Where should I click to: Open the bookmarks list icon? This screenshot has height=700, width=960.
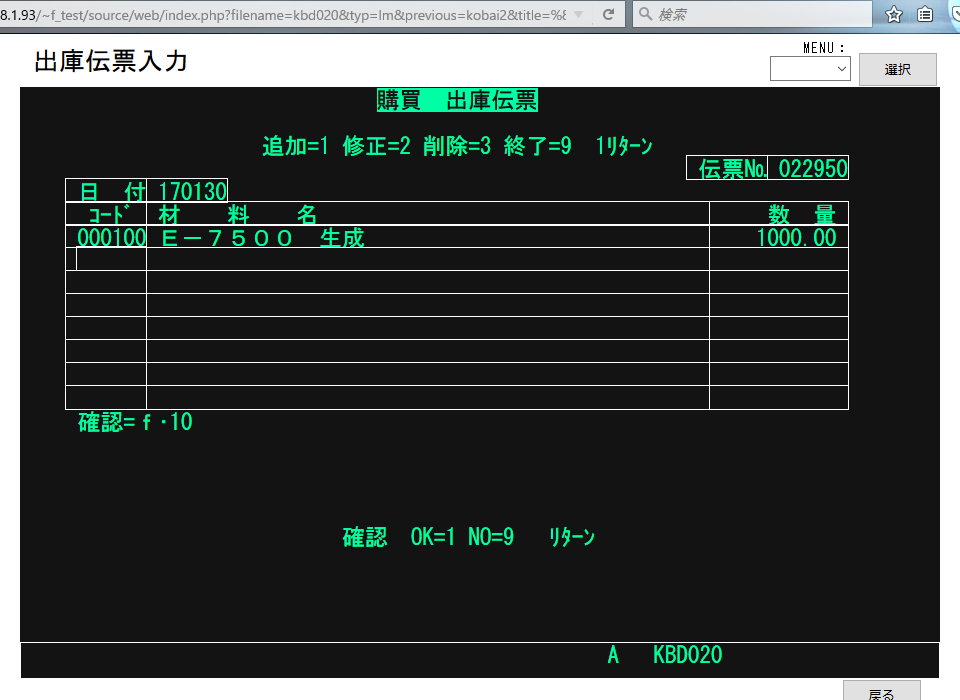point(926,15)
